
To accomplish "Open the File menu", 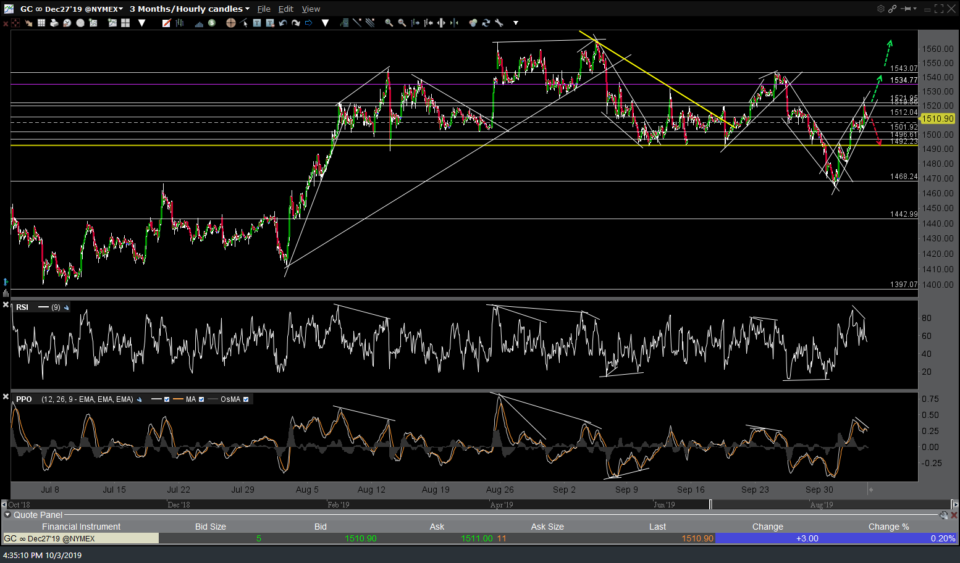I will 264,9.
